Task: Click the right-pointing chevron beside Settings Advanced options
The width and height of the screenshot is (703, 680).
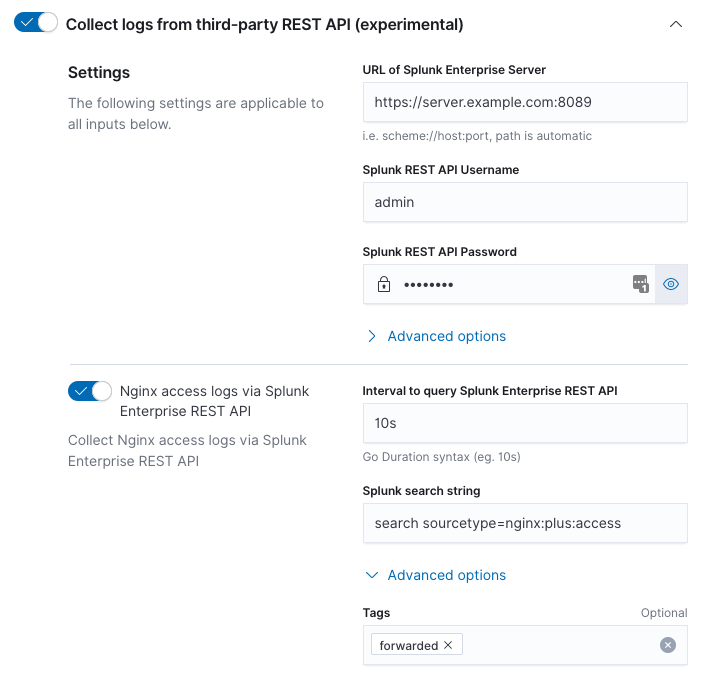Action: pos(372,336)
